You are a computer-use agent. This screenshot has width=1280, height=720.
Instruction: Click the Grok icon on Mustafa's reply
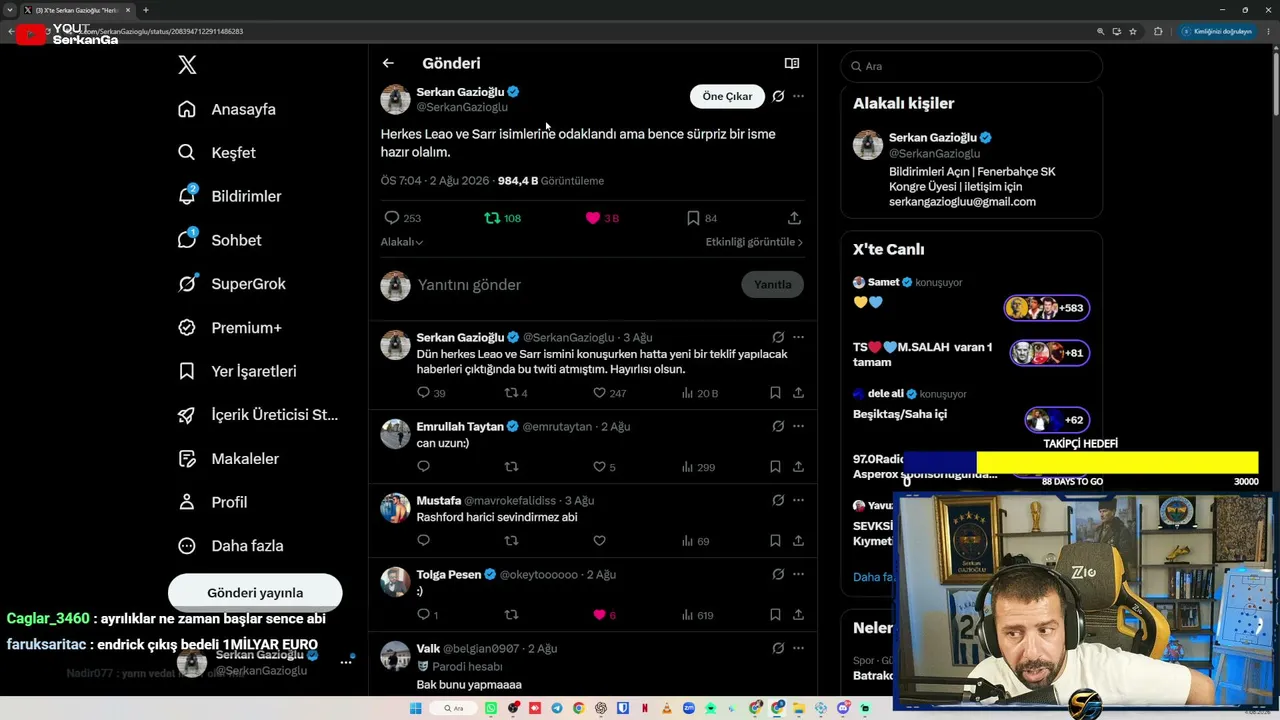coord(778,500)
